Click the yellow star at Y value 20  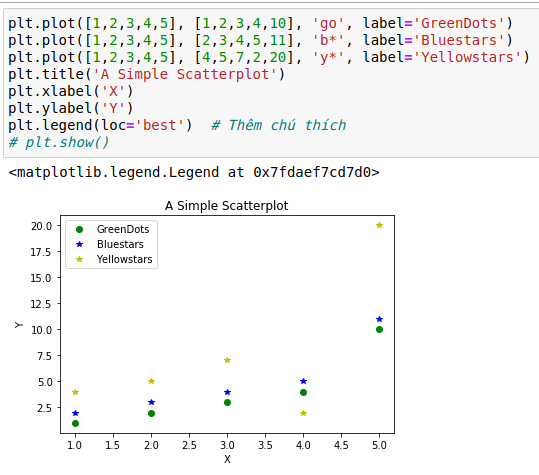tap(380, 225)
